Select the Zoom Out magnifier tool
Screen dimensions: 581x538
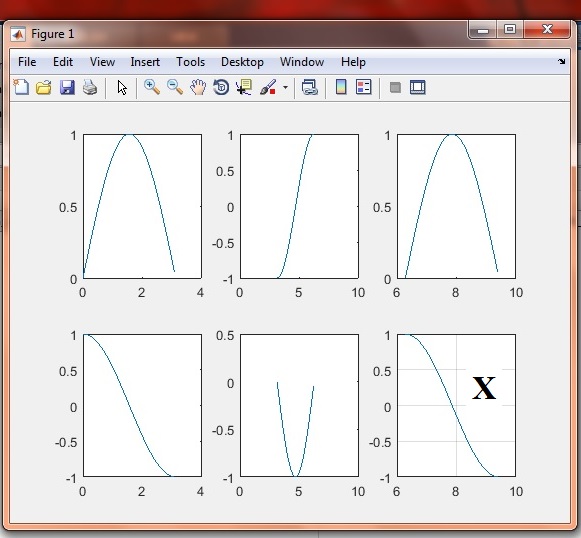(175, 88)
